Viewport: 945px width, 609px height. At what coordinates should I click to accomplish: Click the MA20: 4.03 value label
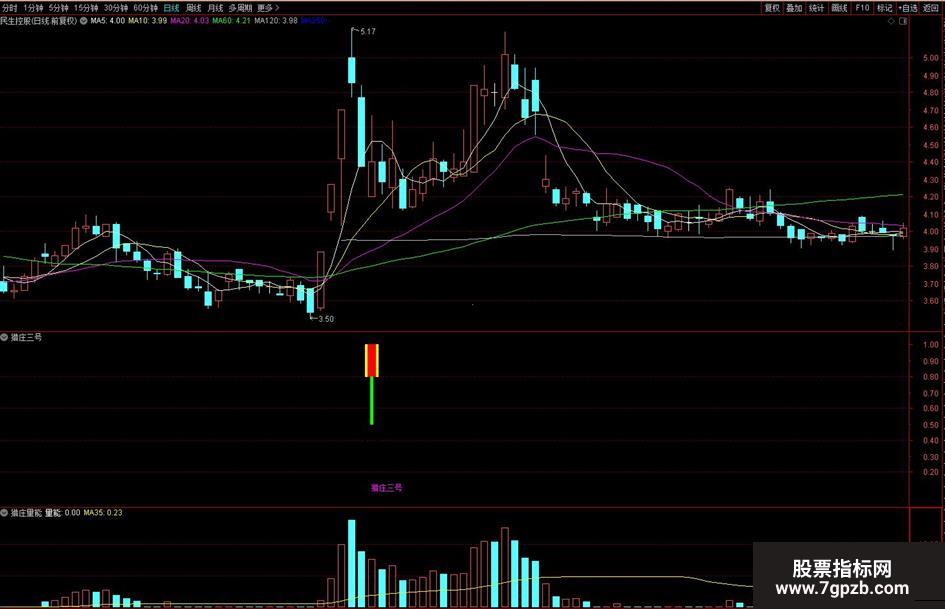(190, 21)
